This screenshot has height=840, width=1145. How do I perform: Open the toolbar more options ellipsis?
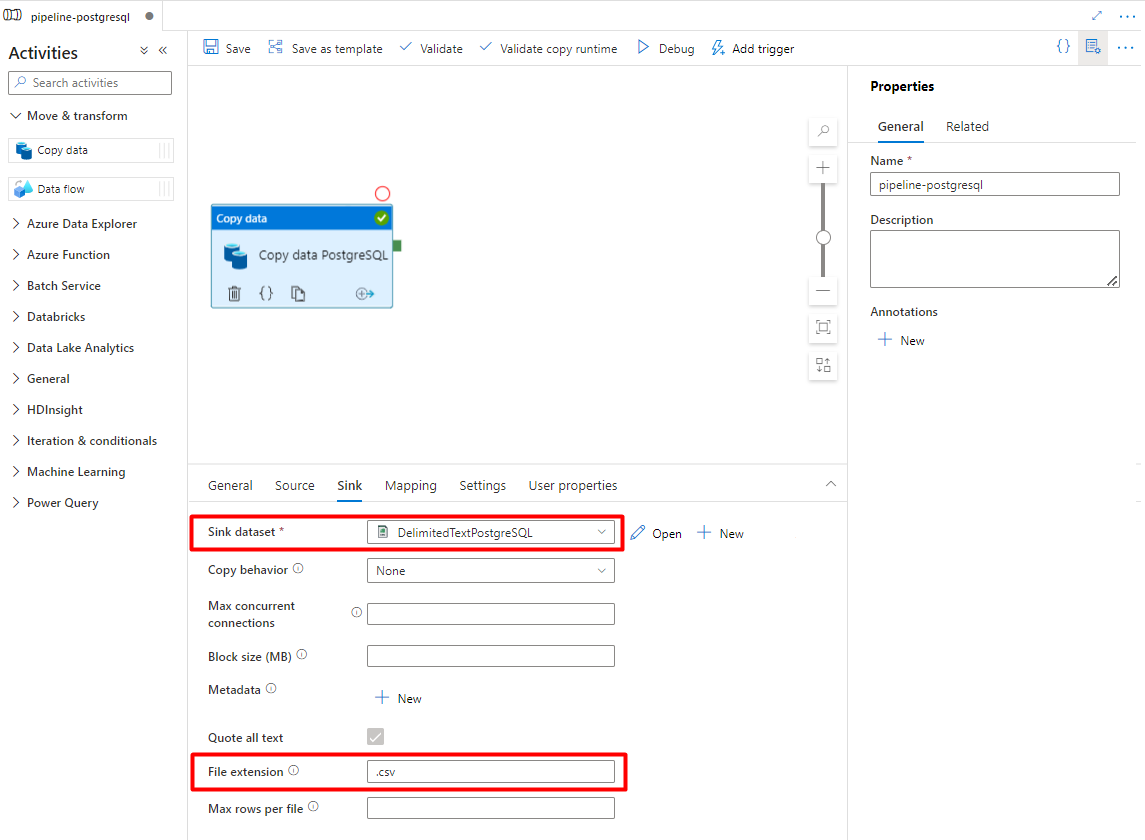[x=1125, y=48]
